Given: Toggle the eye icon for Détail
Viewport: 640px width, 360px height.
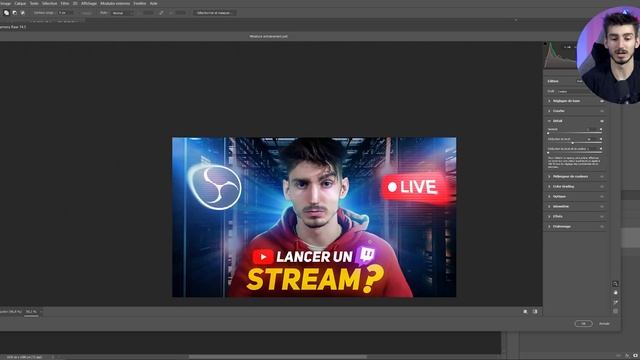Looking at the screenshot, I should tap(602, 121).
